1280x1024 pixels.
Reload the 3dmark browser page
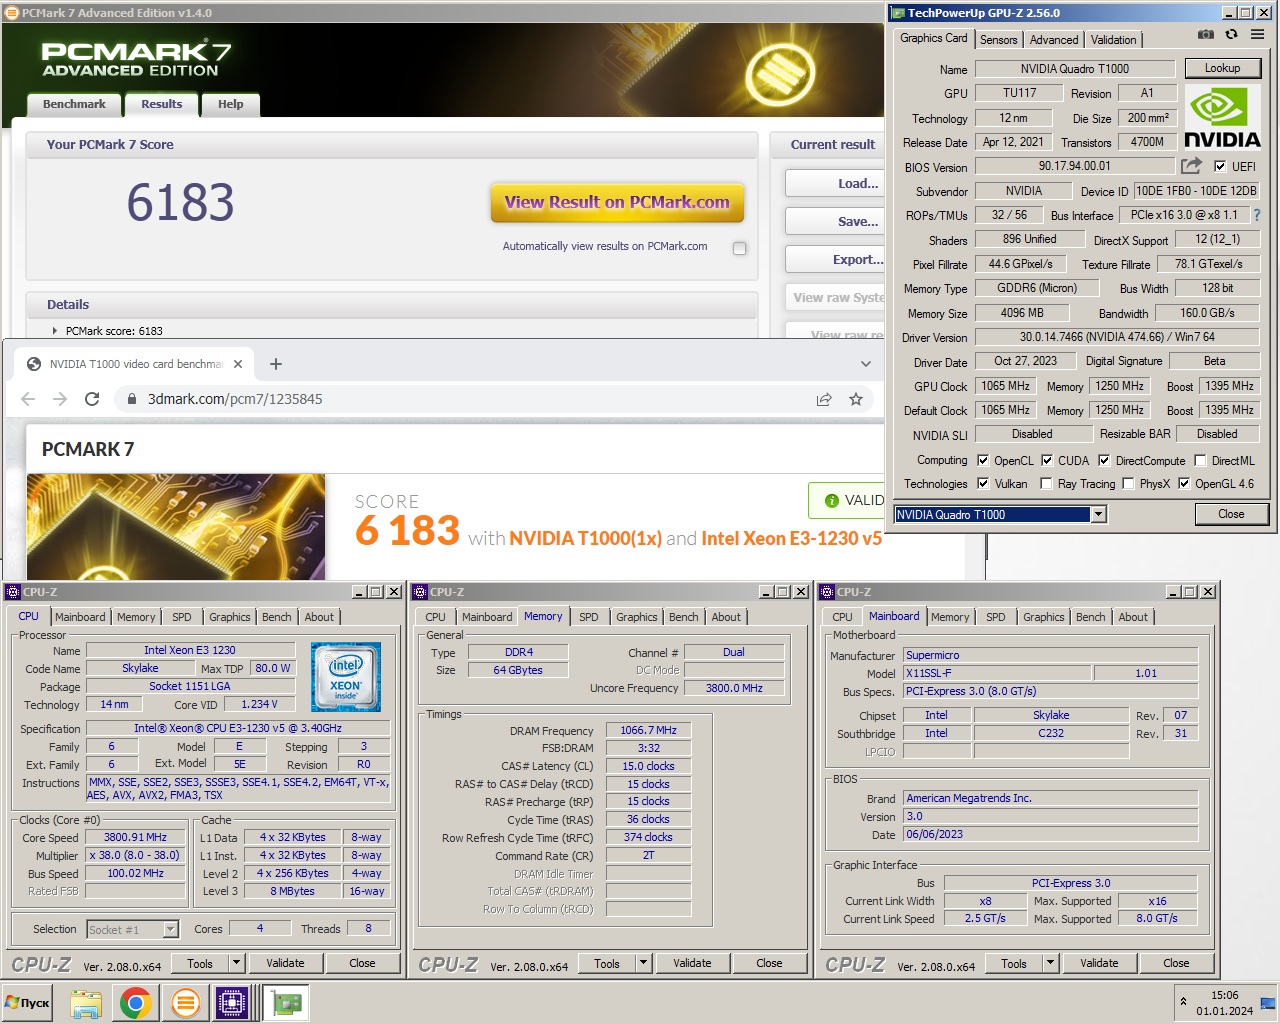pyautogui.click(x=92, y=399)
